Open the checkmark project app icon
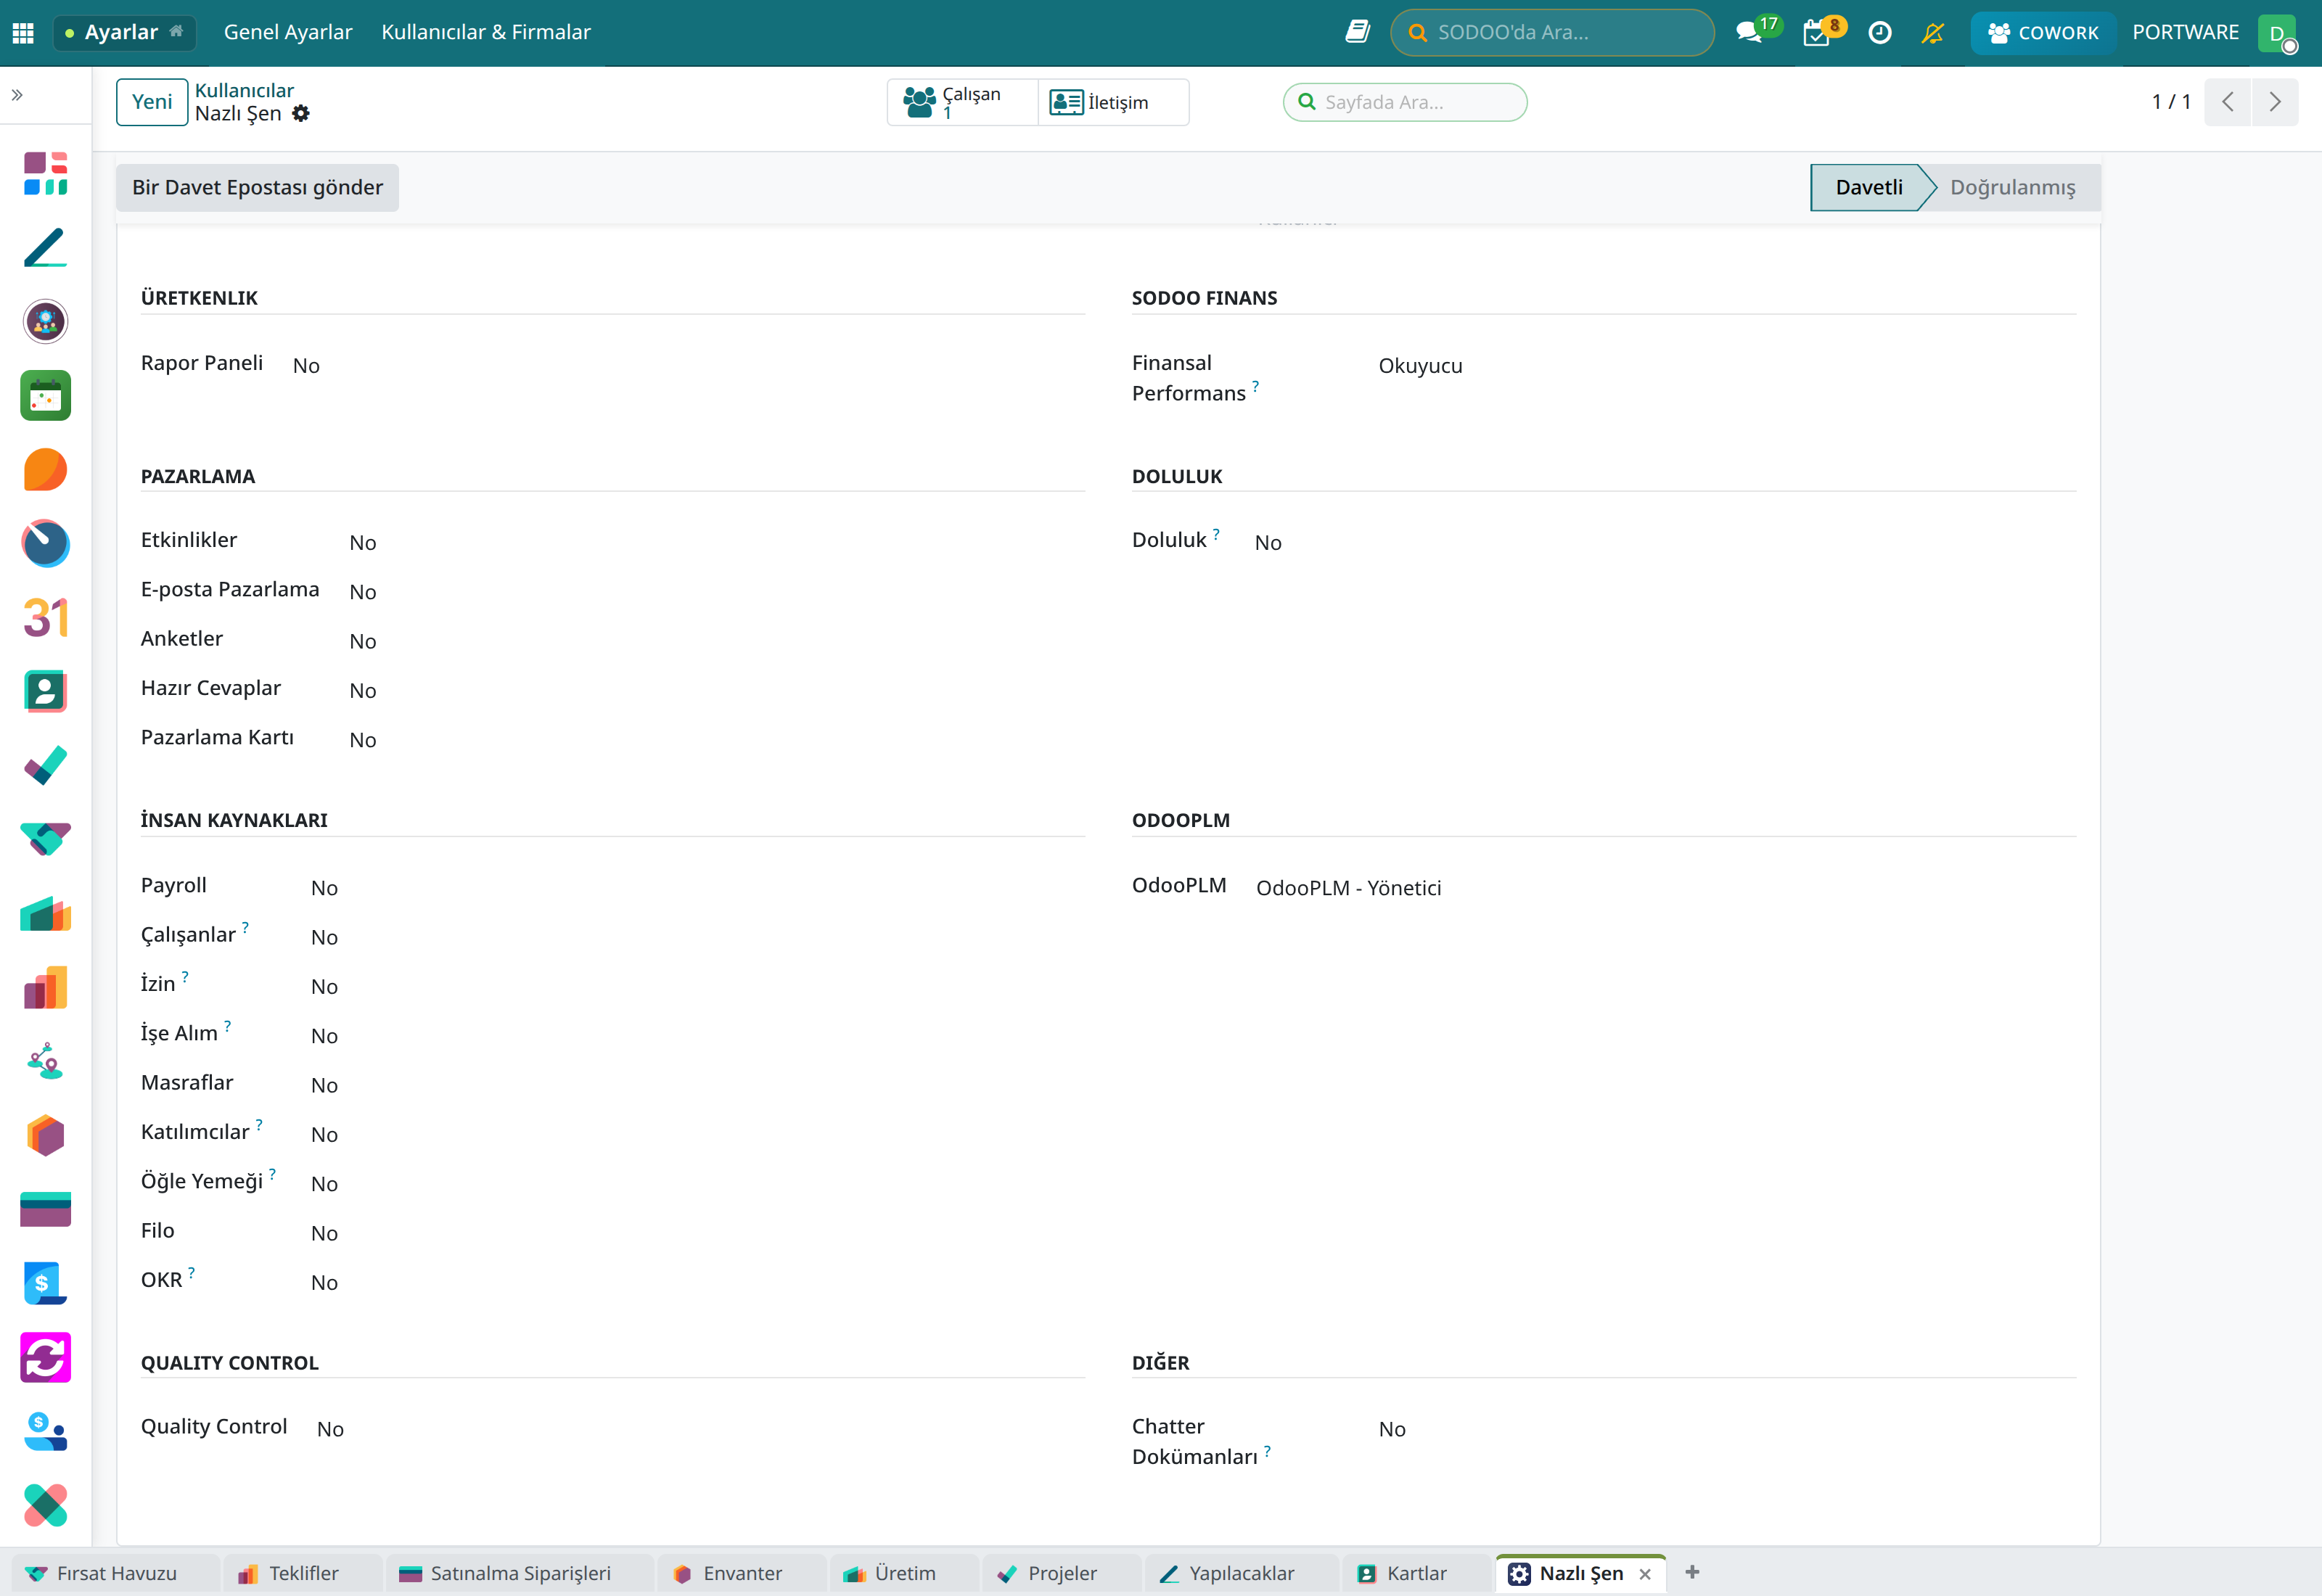The width and height of the screenshot is (2322, 1596). tap(45, 765)
